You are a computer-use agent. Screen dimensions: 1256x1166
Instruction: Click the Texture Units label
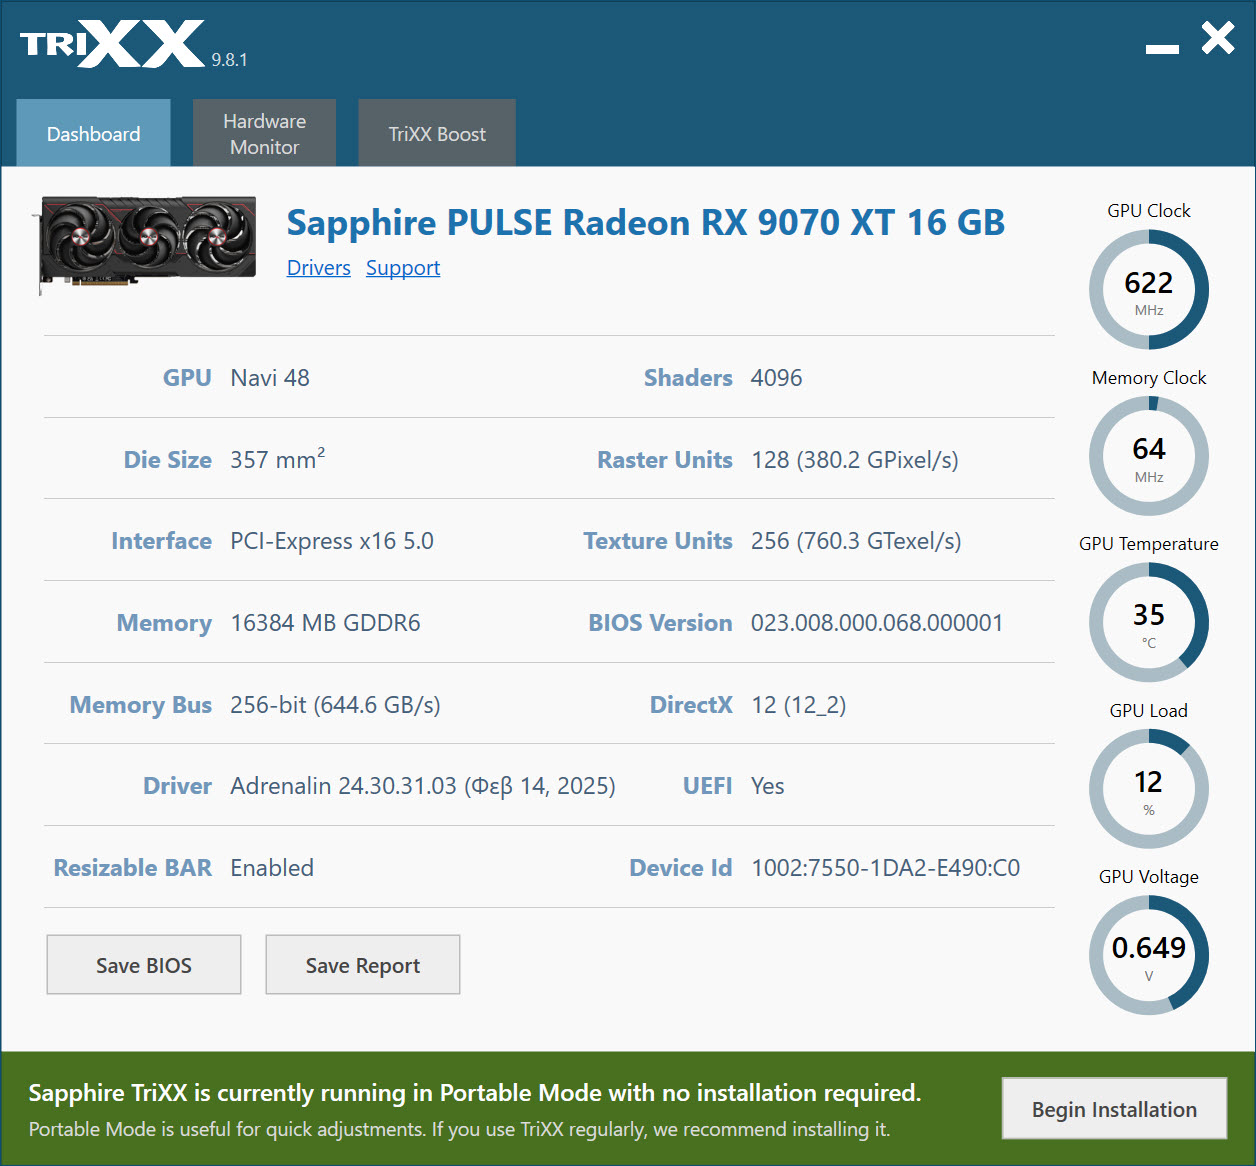pos(658,541)
